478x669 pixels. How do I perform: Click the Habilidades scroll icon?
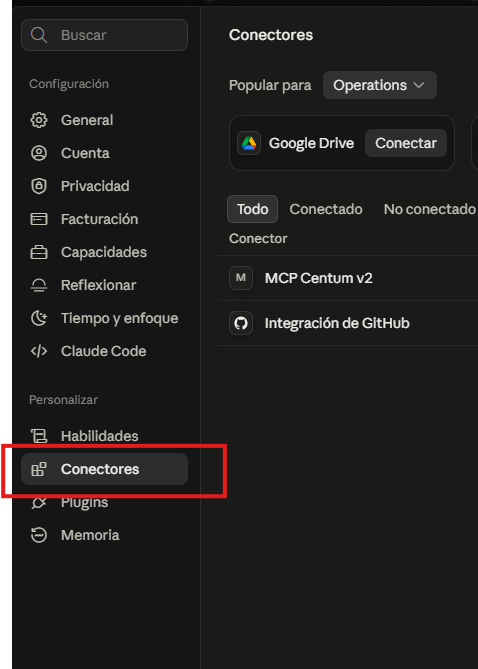[39, 436]
